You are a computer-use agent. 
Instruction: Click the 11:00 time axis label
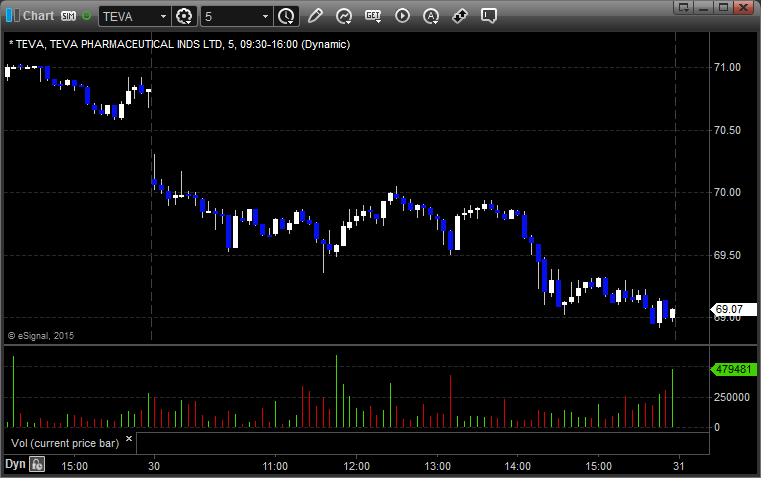275,466
